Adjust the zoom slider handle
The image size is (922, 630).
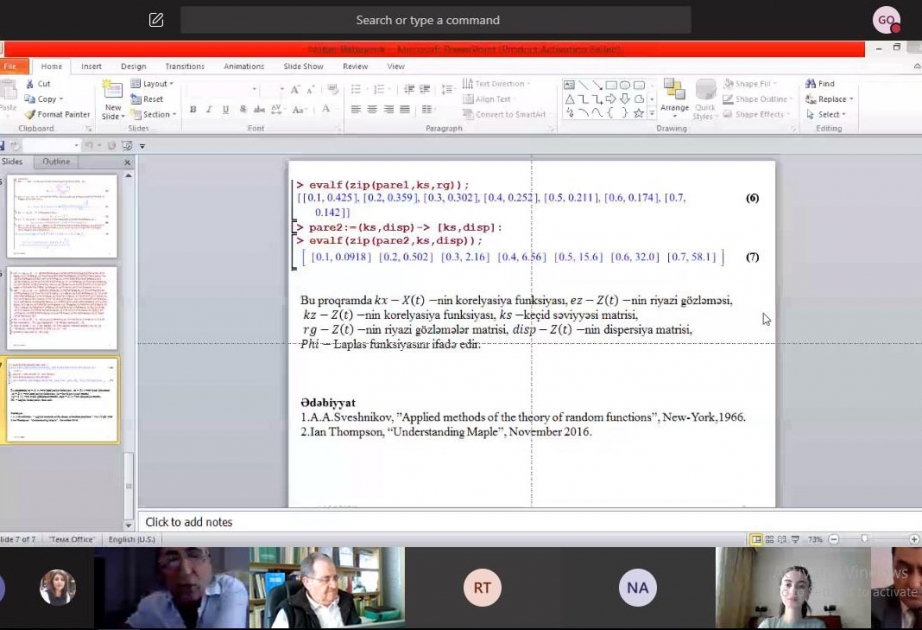click(x=864, y=539)
